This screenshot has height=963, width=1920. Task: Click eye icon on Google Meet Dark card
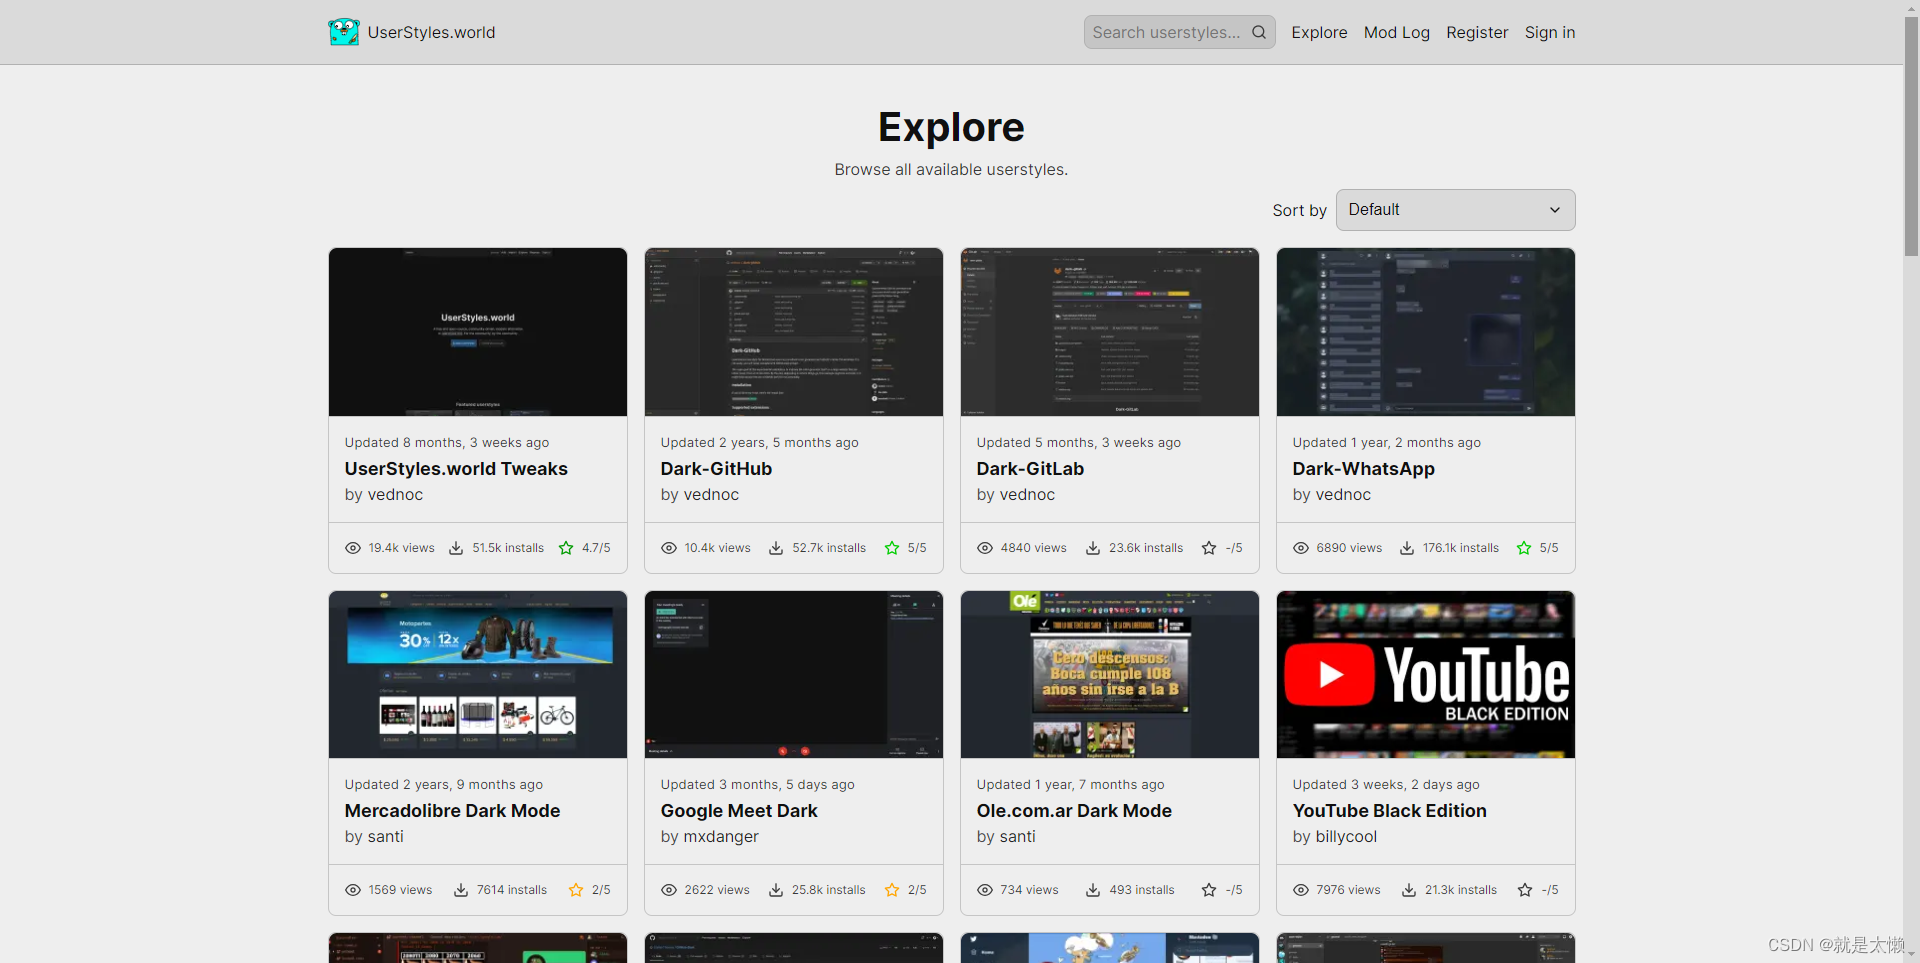[x=669, y=890]
